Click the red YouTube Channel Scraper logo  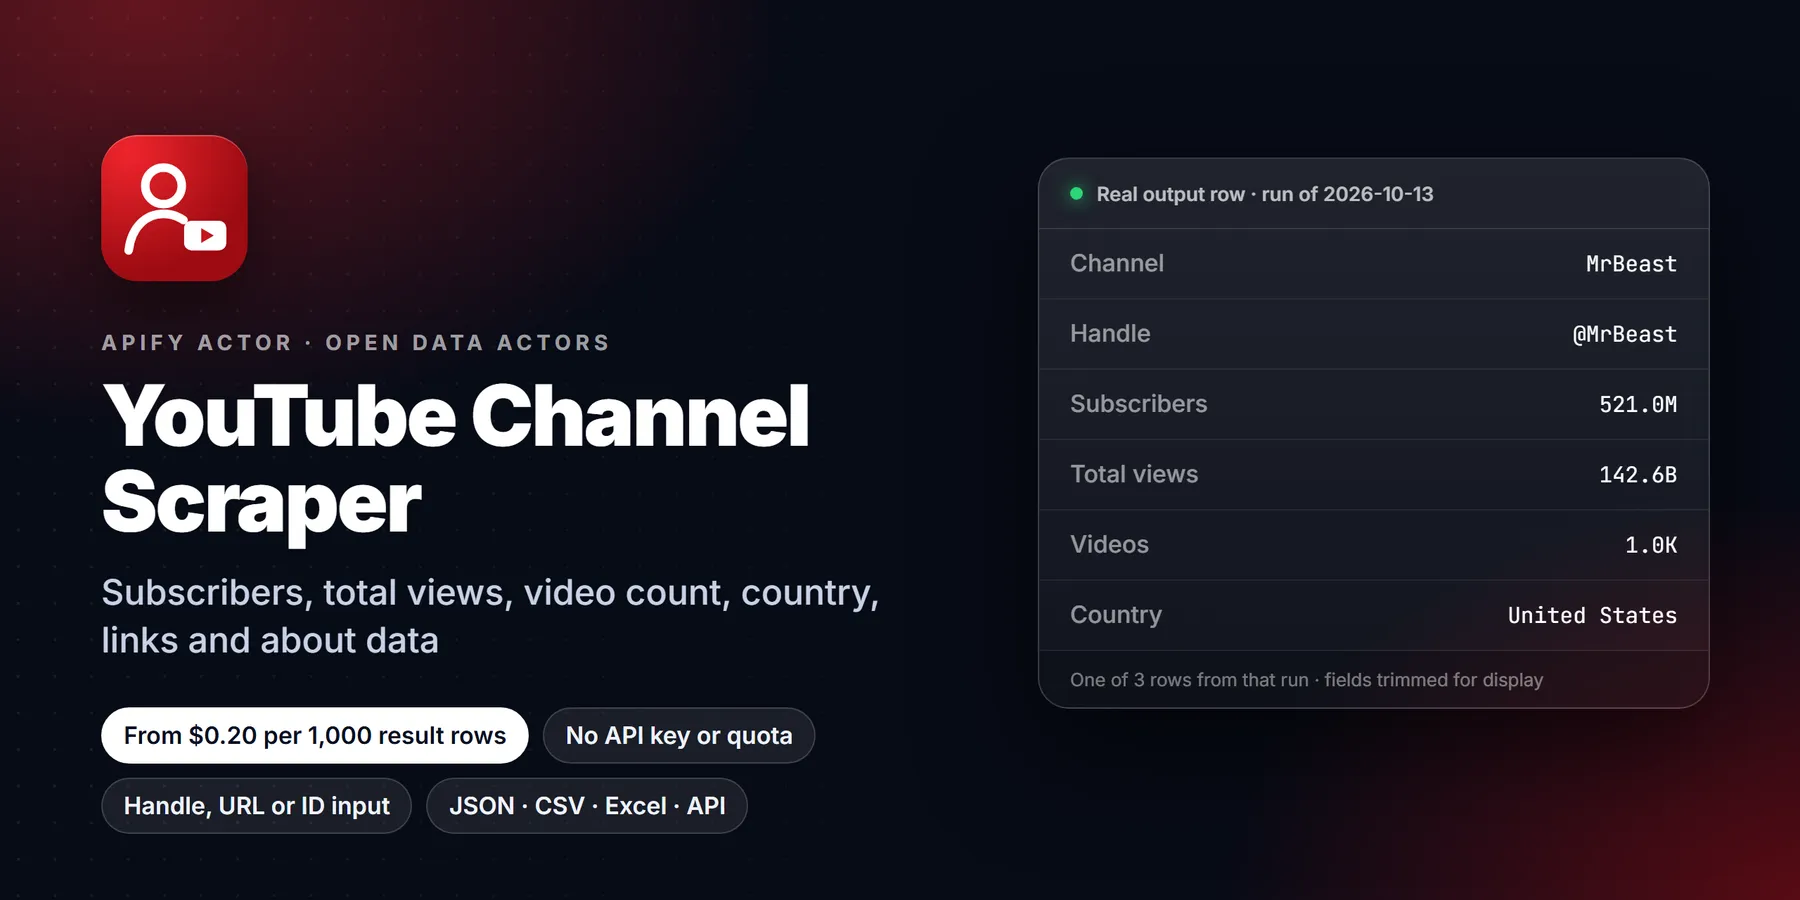174,208
